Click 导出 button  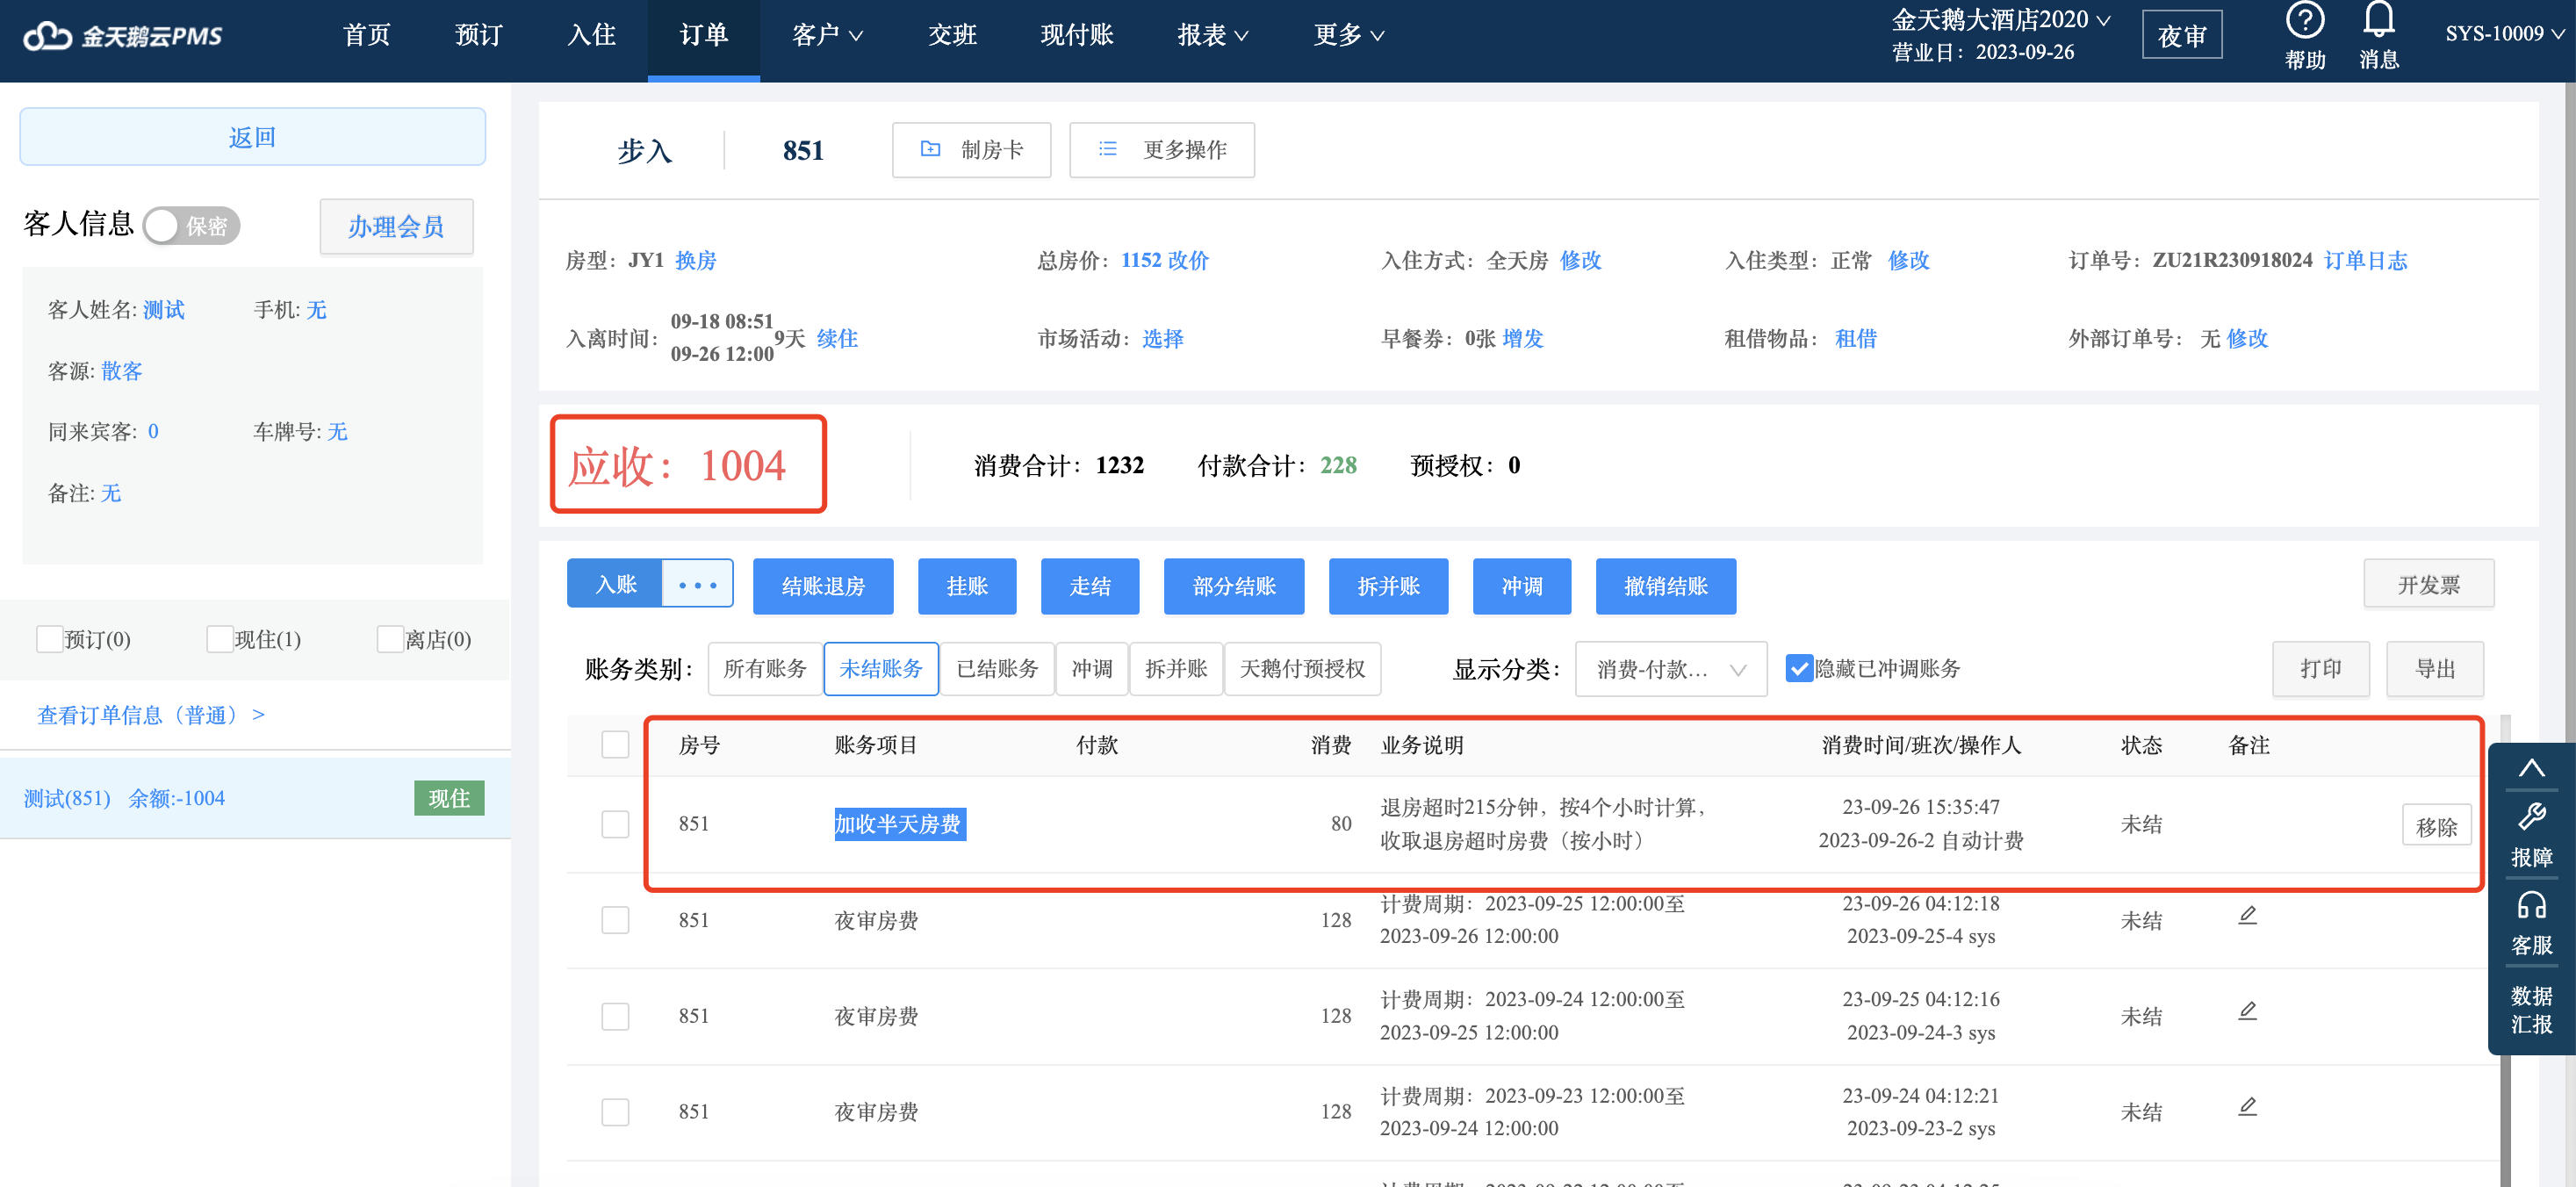pyautogui.click(x=2434, y=669)
